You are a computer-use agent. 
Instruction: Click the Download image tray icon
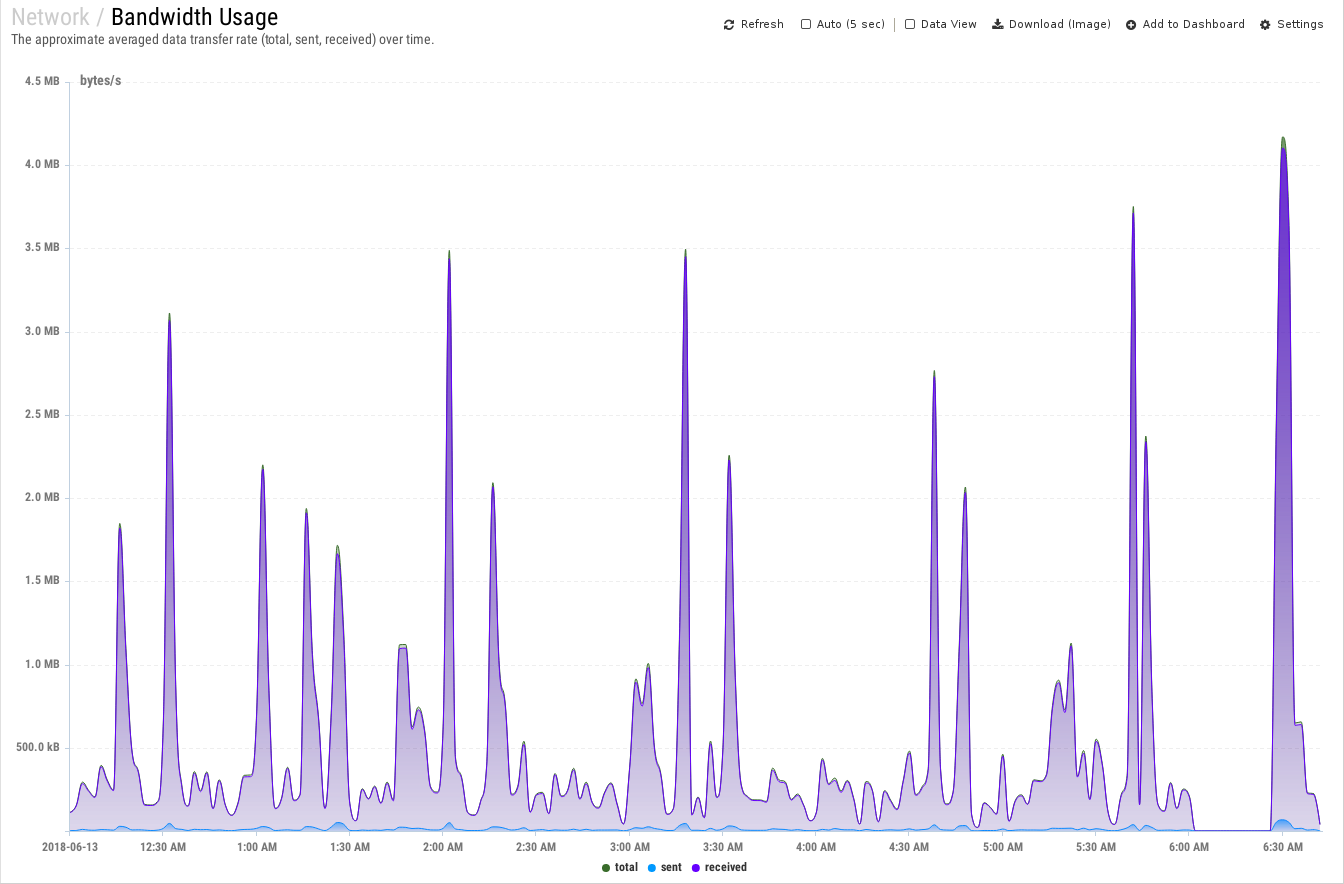[x=997, y=24]
